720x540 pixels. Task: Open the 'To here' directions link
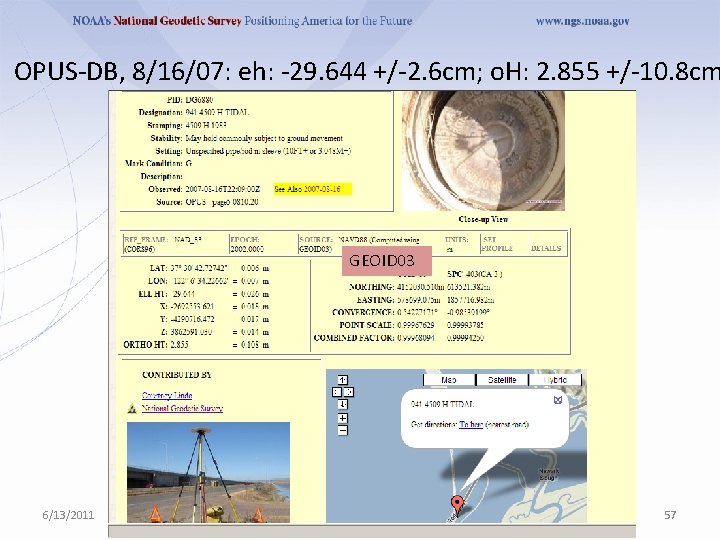471,425
